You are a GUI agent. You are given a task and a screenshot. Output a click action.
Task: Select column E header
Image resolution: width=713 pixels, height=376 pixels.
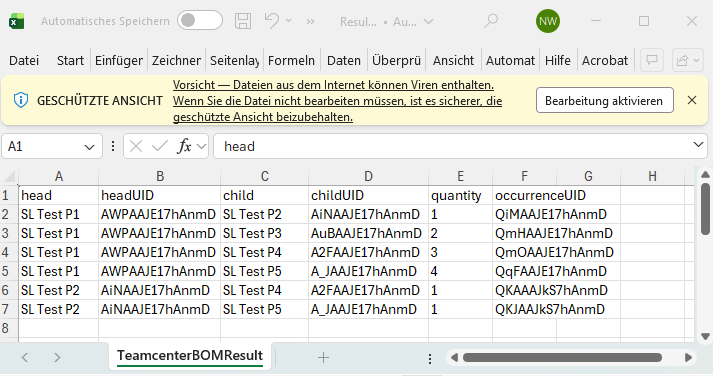(x=460, y=176)
